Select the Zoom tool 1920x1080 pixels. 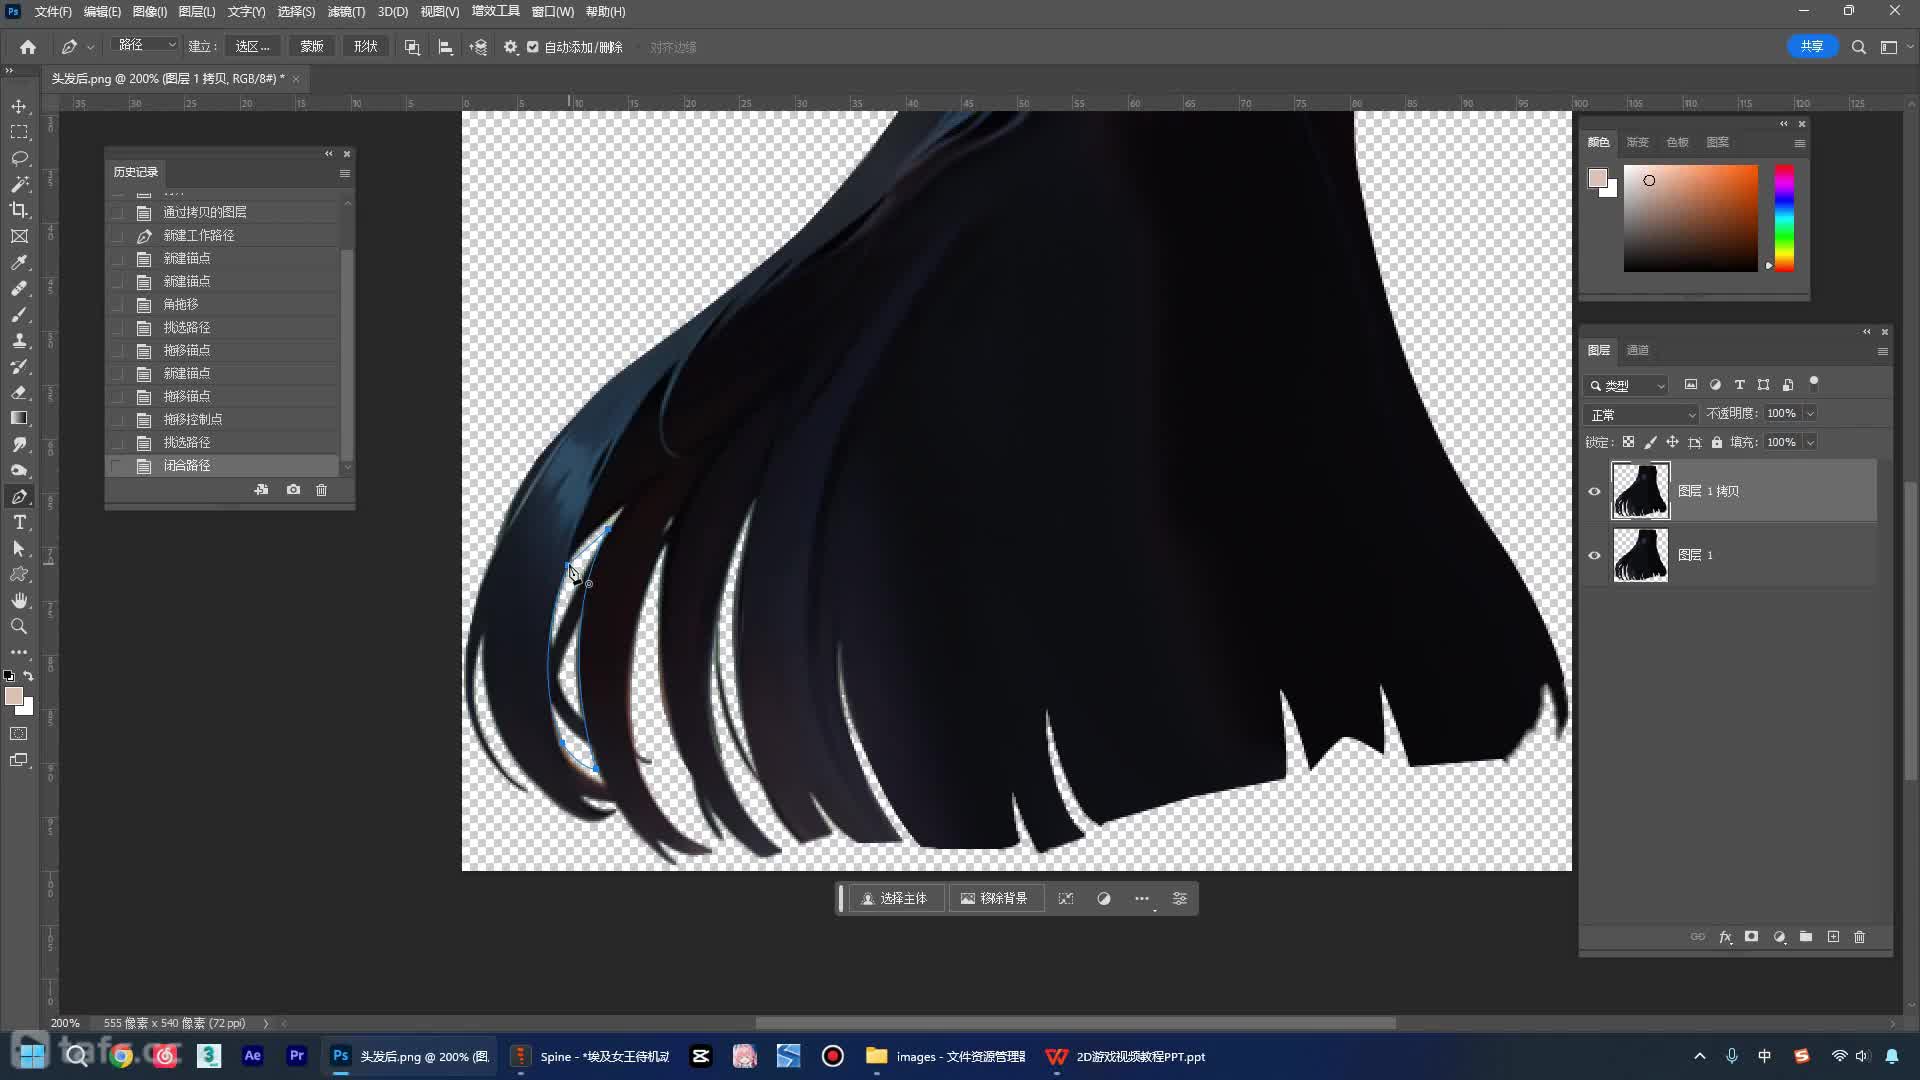pyautogui.click(x=19, y=626)
